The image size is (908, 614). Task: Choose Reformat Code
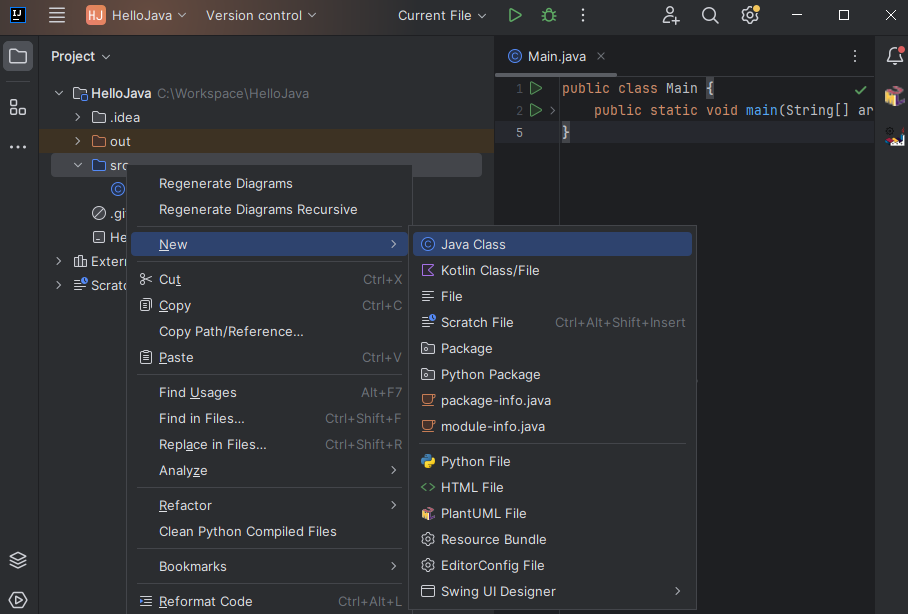(x=269, y=602)
